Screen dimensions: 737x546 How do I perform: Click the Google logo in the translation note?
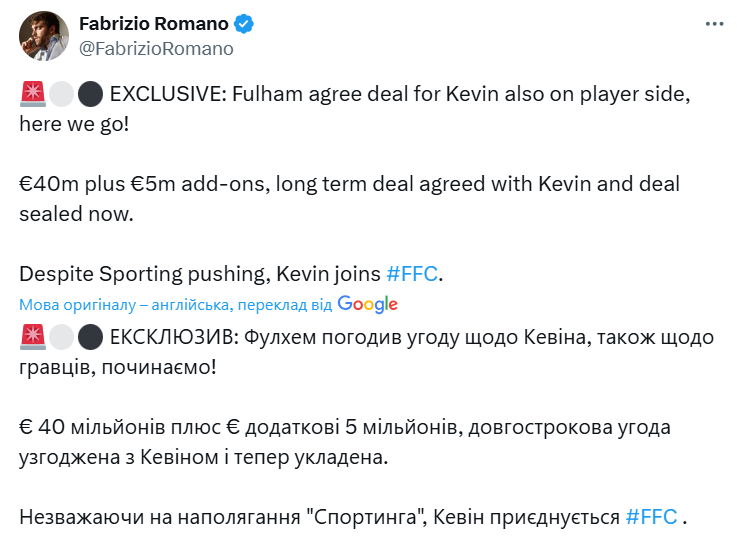[367, 304]
